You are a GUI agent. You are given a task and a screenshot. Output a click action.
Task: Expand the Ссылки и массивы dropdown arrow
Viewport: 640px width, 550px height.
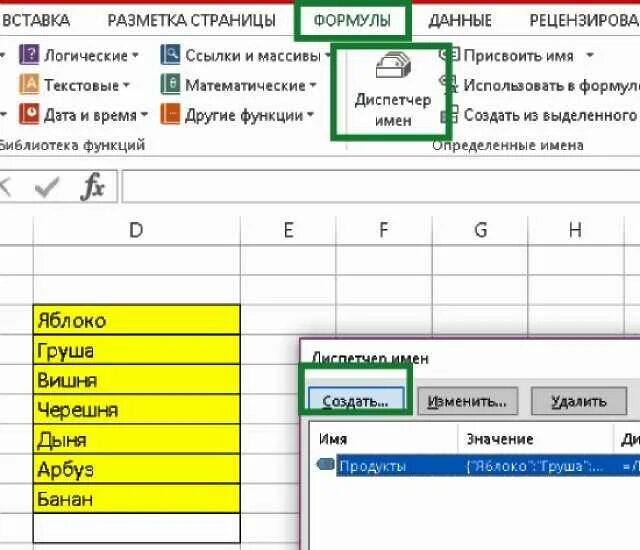point(327,55)
